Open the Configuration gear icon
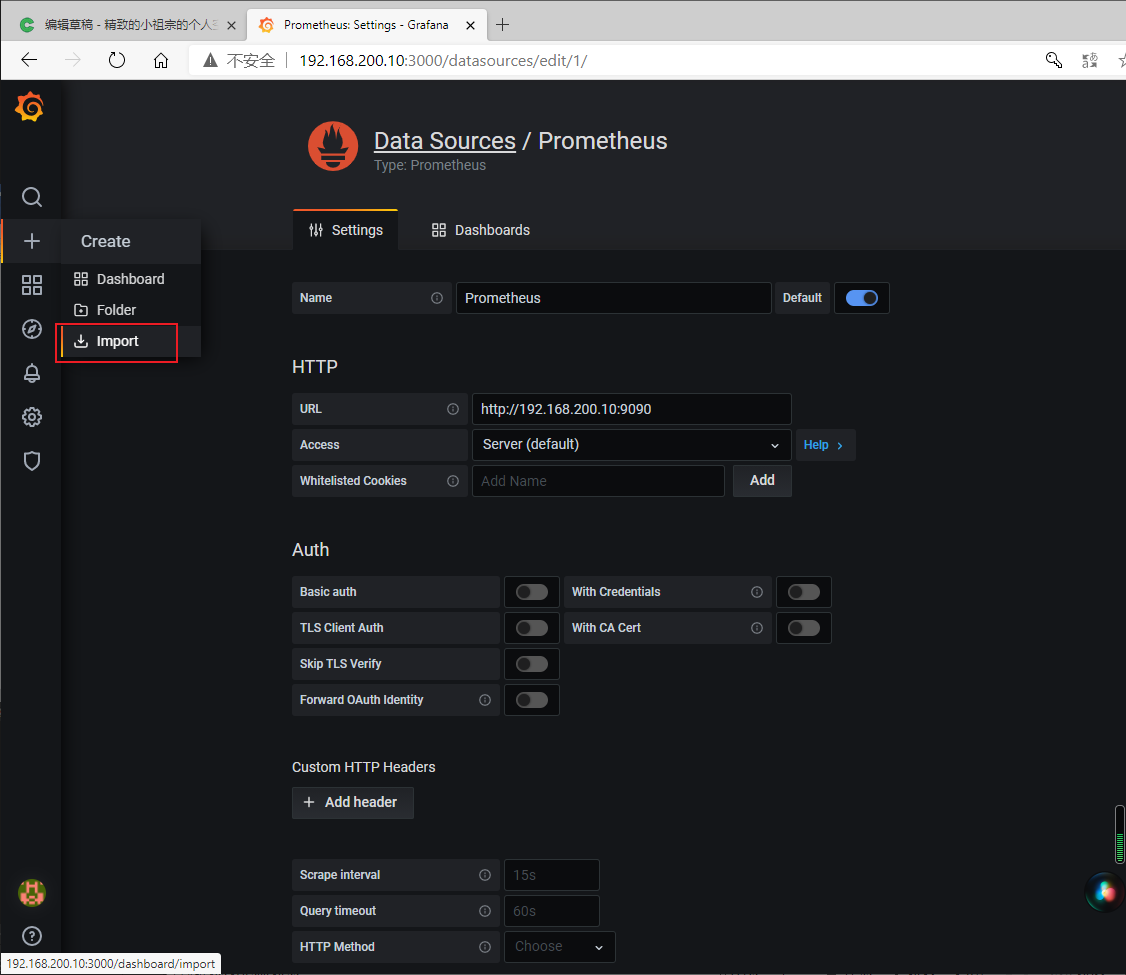 tap(32, 417)
